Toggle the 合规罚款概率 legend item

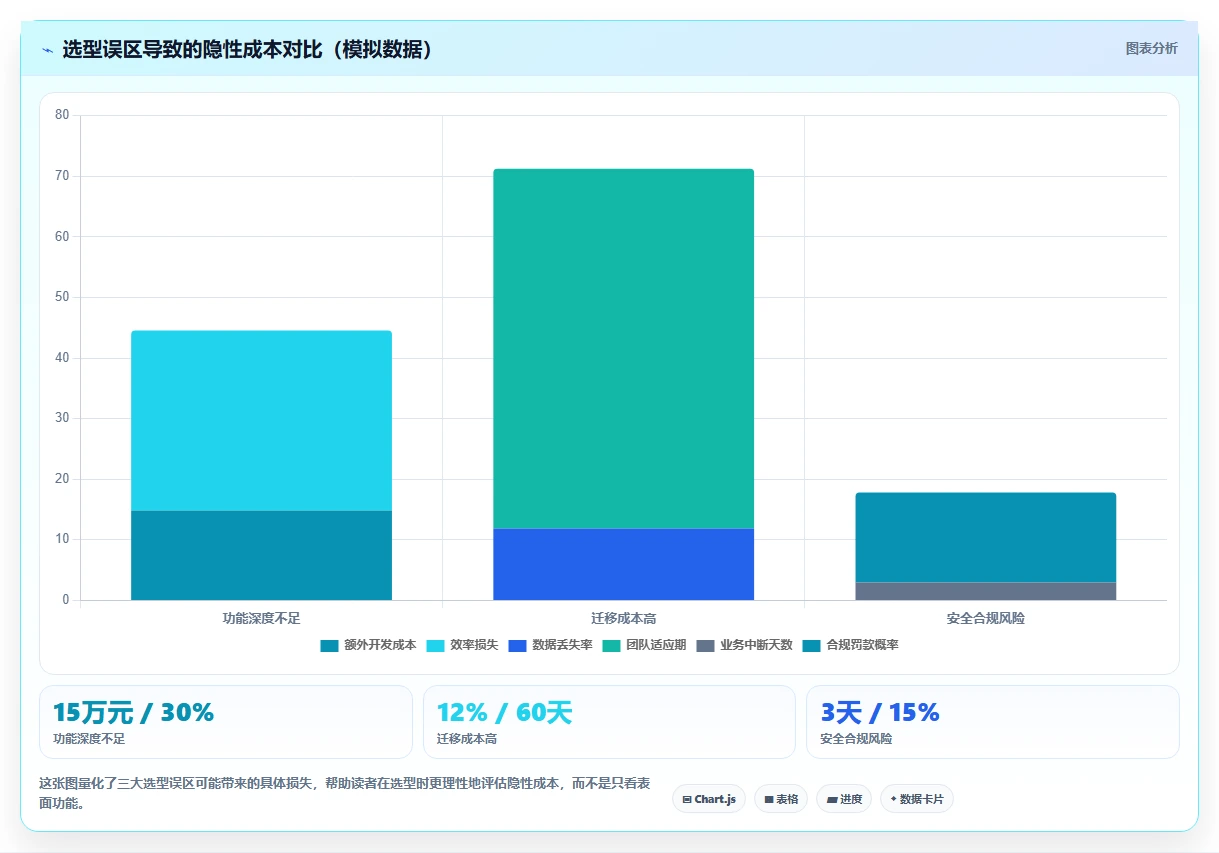[850, 645]
